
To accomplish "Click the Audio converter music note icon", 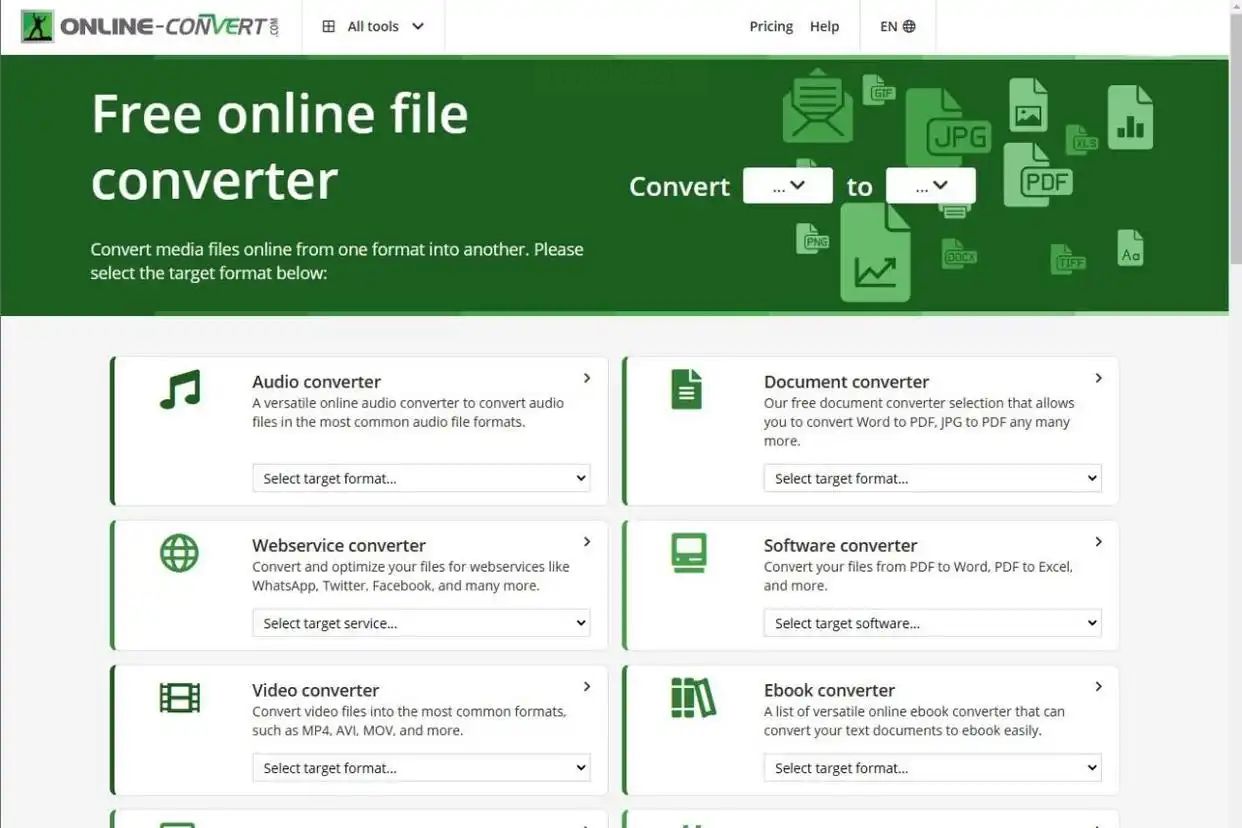I will 180,389.
